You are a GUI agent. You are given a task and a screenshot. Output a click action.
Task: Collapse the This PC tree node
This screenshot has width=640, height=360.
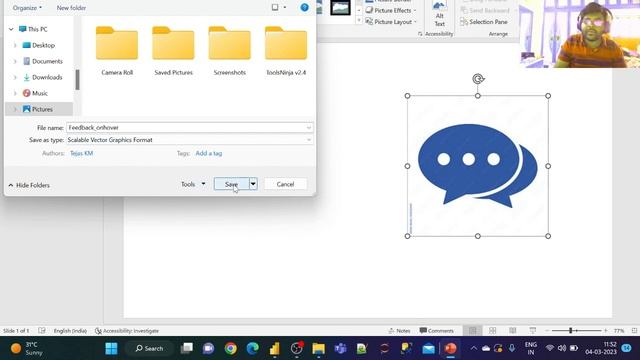11,29
